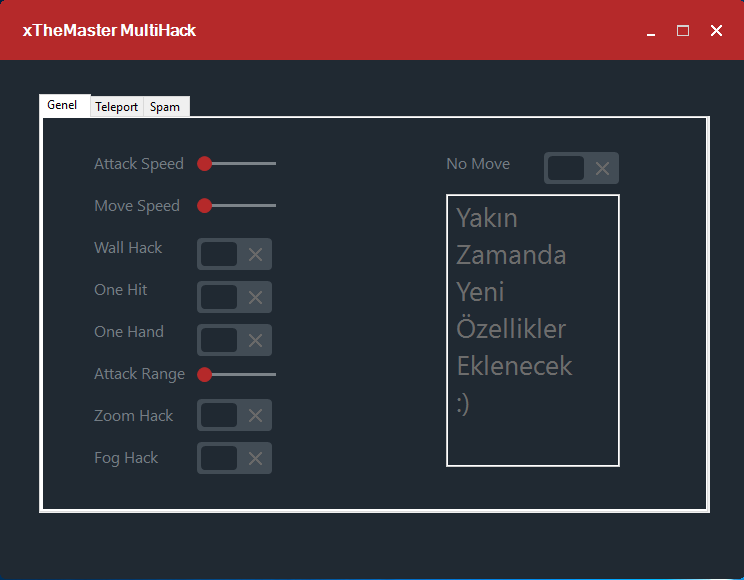Click the Attack Range slider handle
744x580 pixels.
pyautogui.click(x=205, y=374)
